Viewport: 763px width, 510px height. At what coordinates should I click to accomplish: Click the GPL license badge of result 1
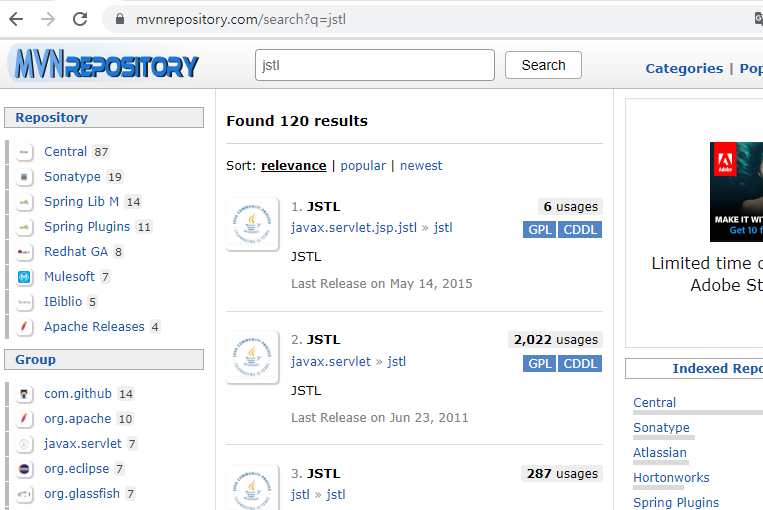[540, 230]
